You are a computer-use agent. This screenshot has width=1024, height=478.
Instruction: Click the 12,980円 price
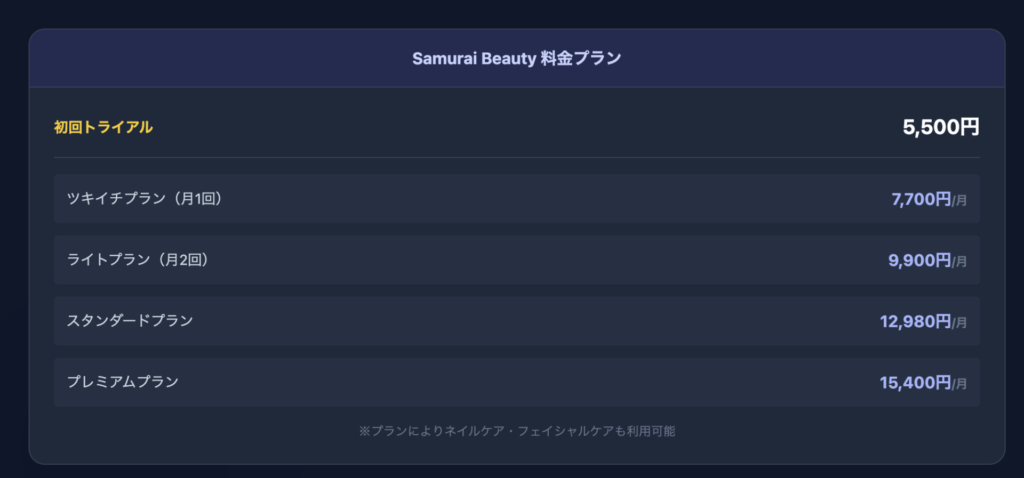tap(915, 322)
